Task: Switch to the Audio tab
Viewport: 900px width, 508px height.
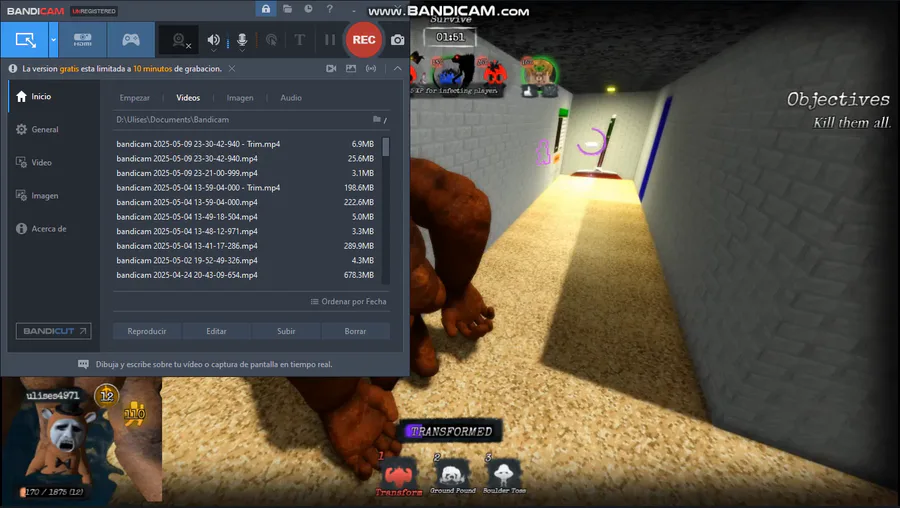Action: click(291, 98)
